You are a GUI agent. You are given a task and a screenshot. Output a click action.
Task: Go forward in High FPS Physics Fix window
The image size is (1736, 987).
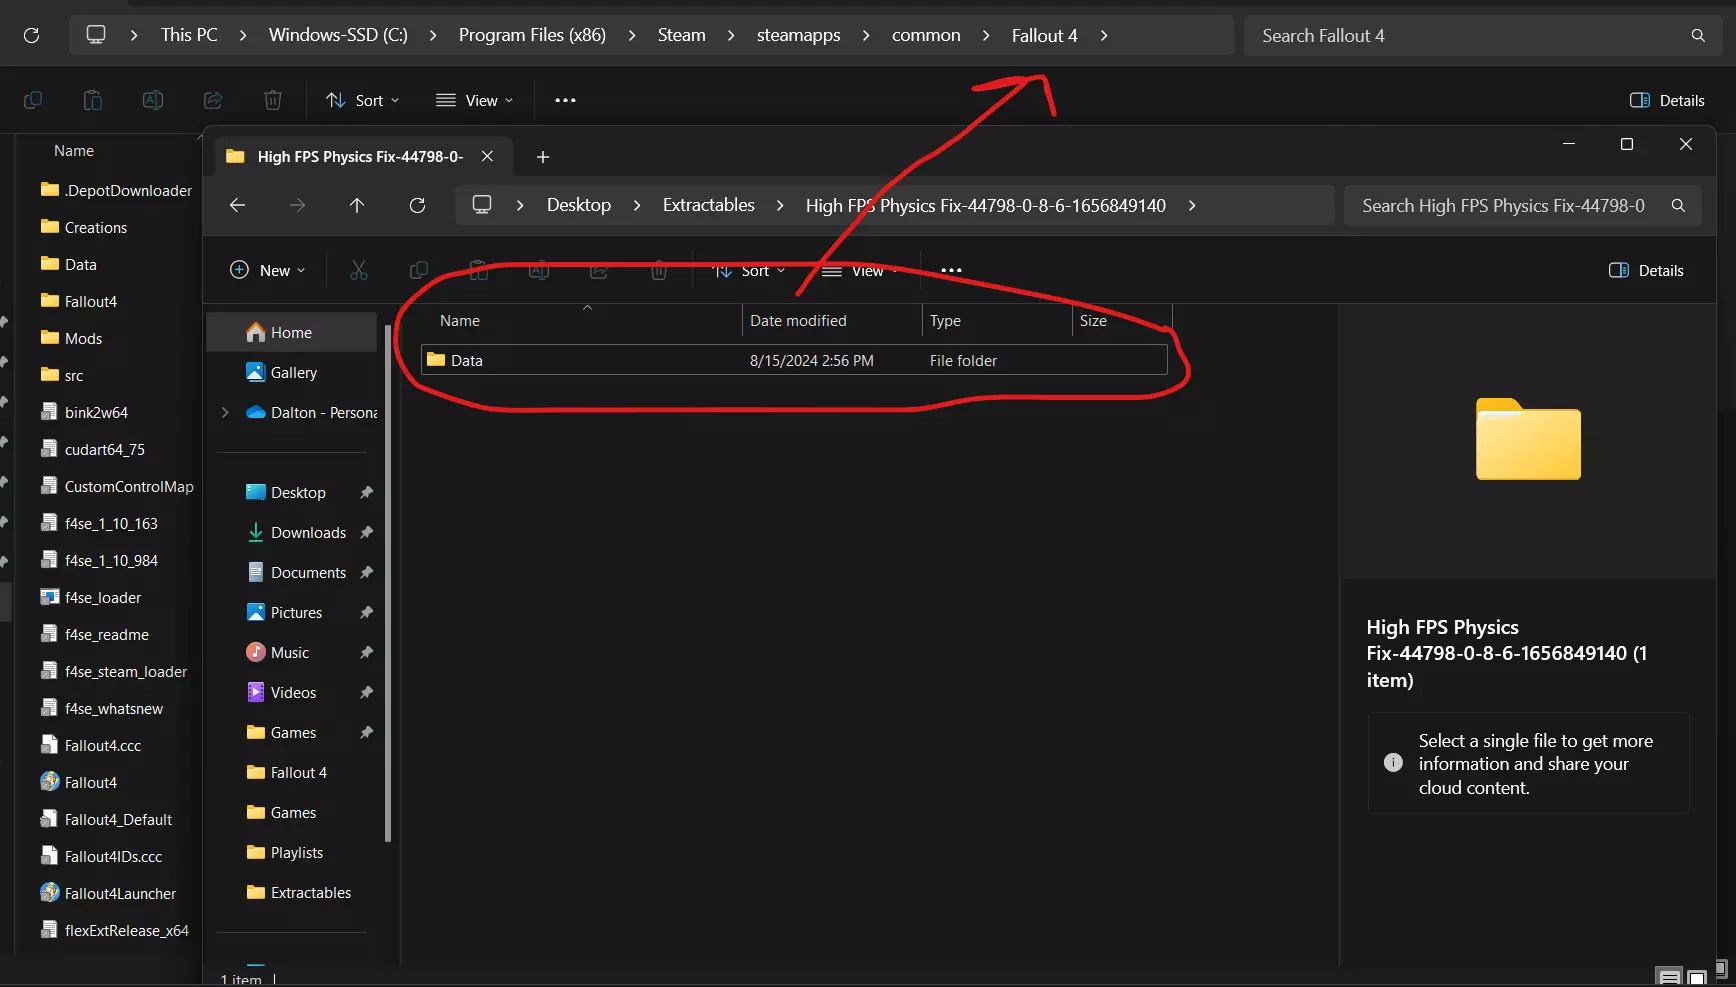tap(297, 205)
